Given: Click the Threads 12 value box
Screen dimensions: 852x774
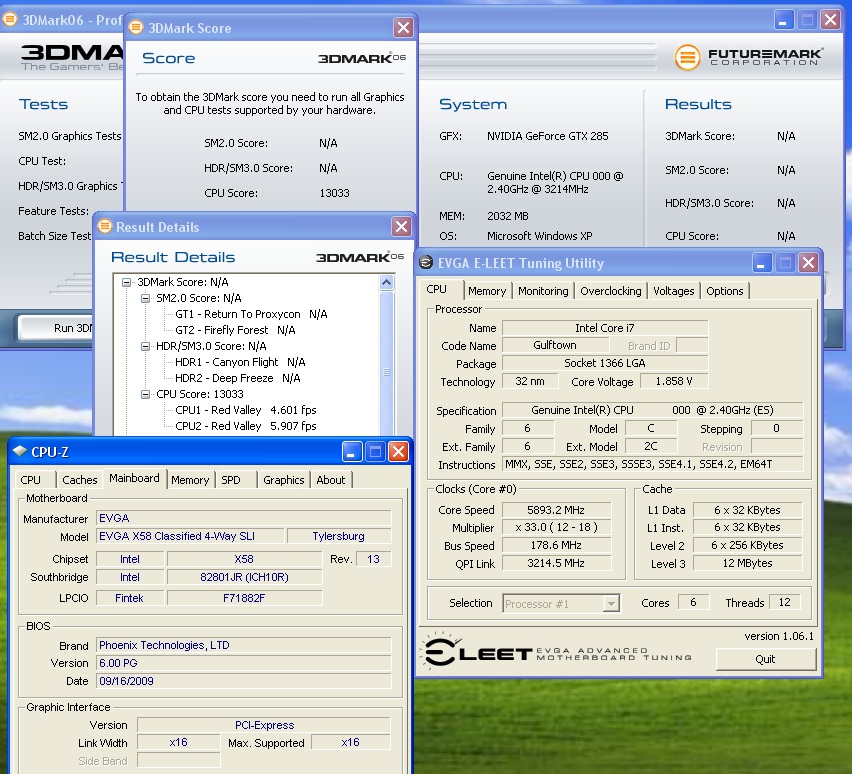Looking at the screenshot, I should [785, 602].
